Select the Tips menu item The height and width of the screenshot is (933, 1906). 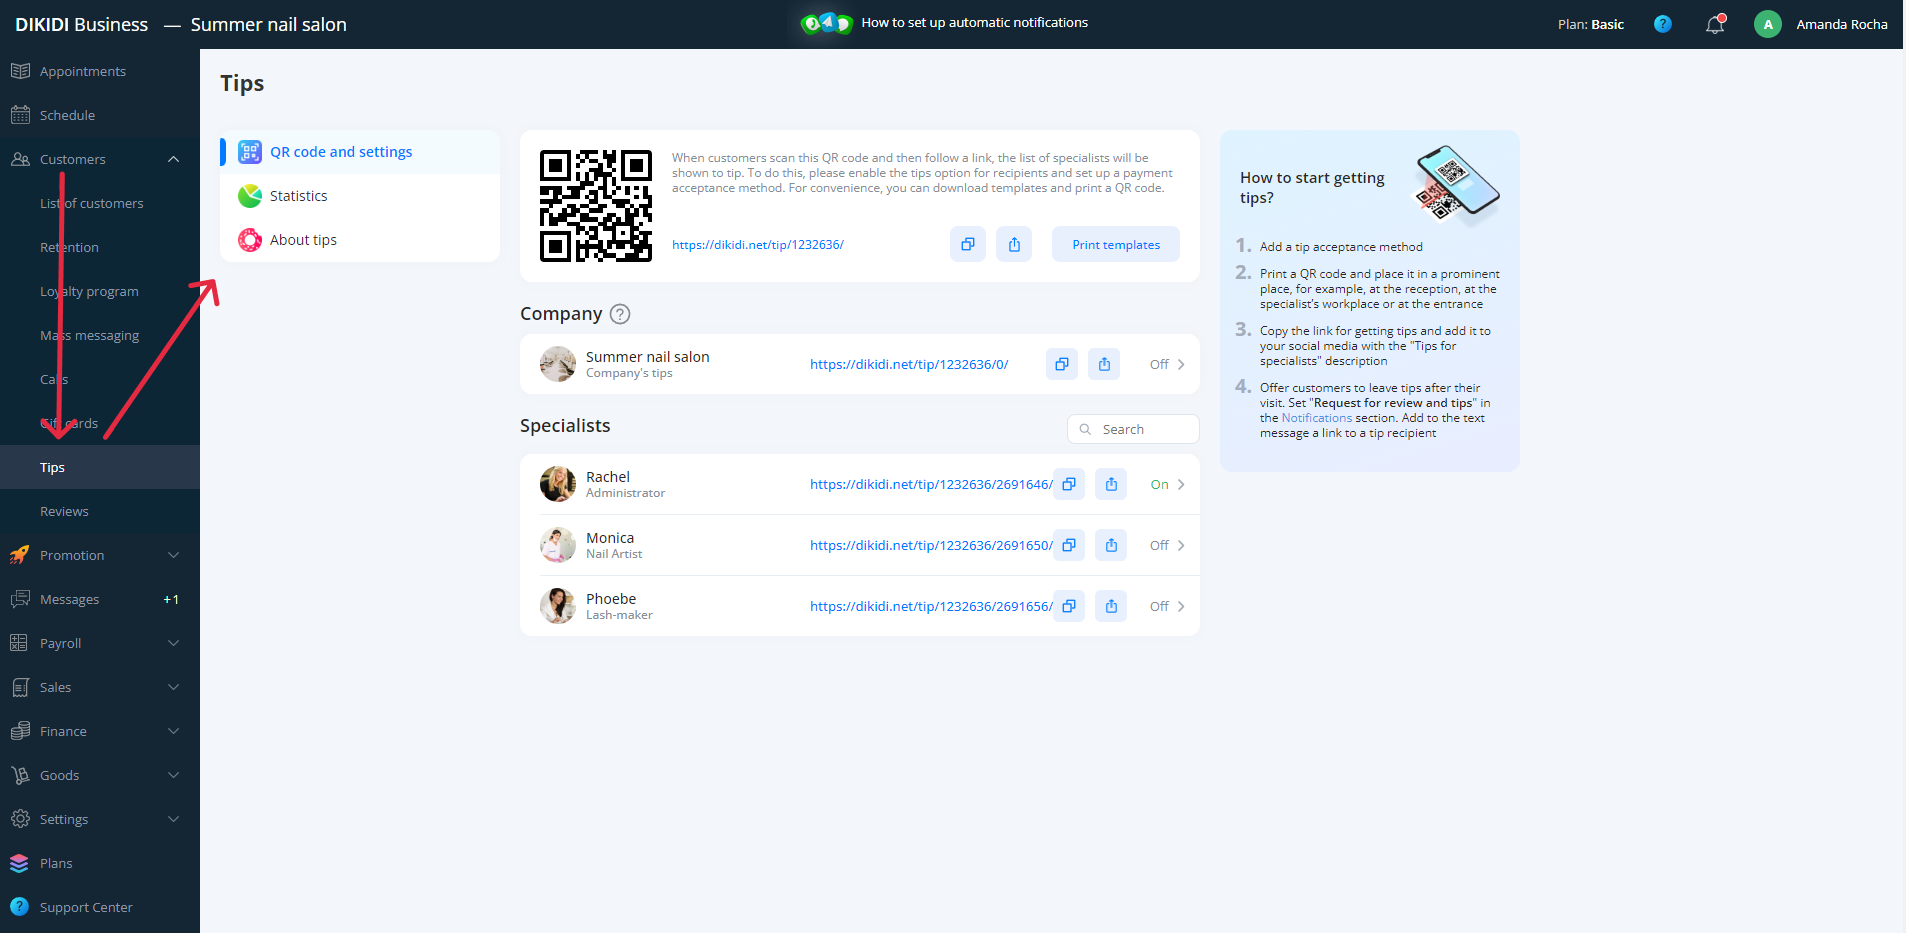(100, 467)
